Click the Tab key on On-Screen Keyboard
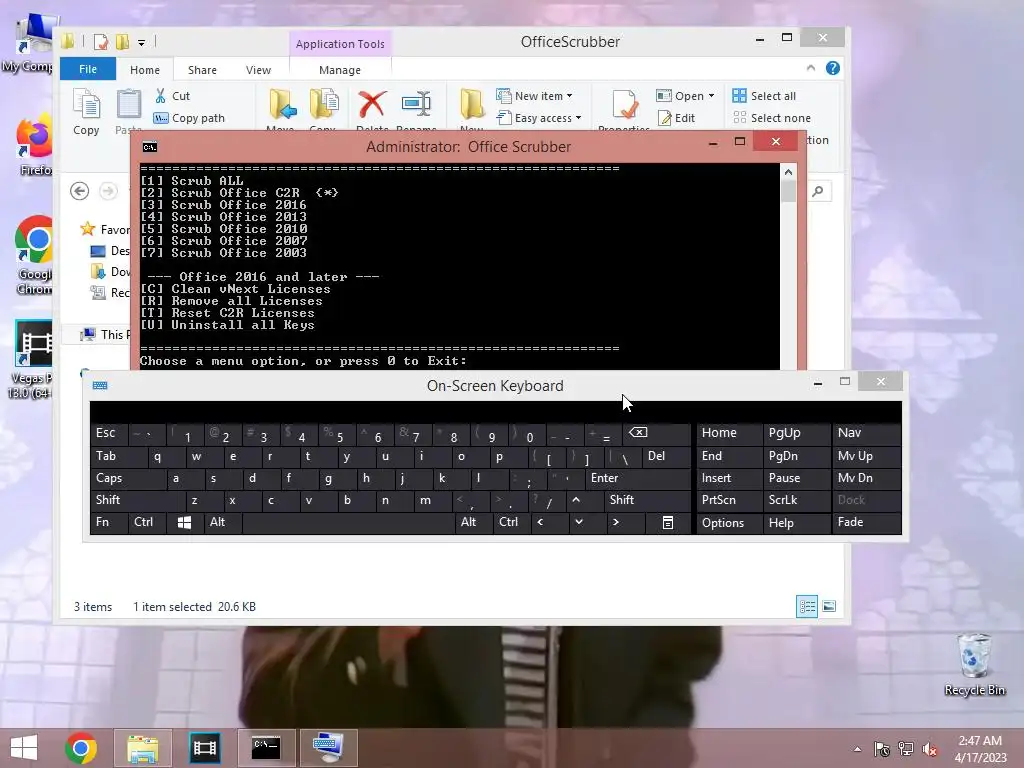This screenshot has height=768, width=1024. (x=119, y=456)
